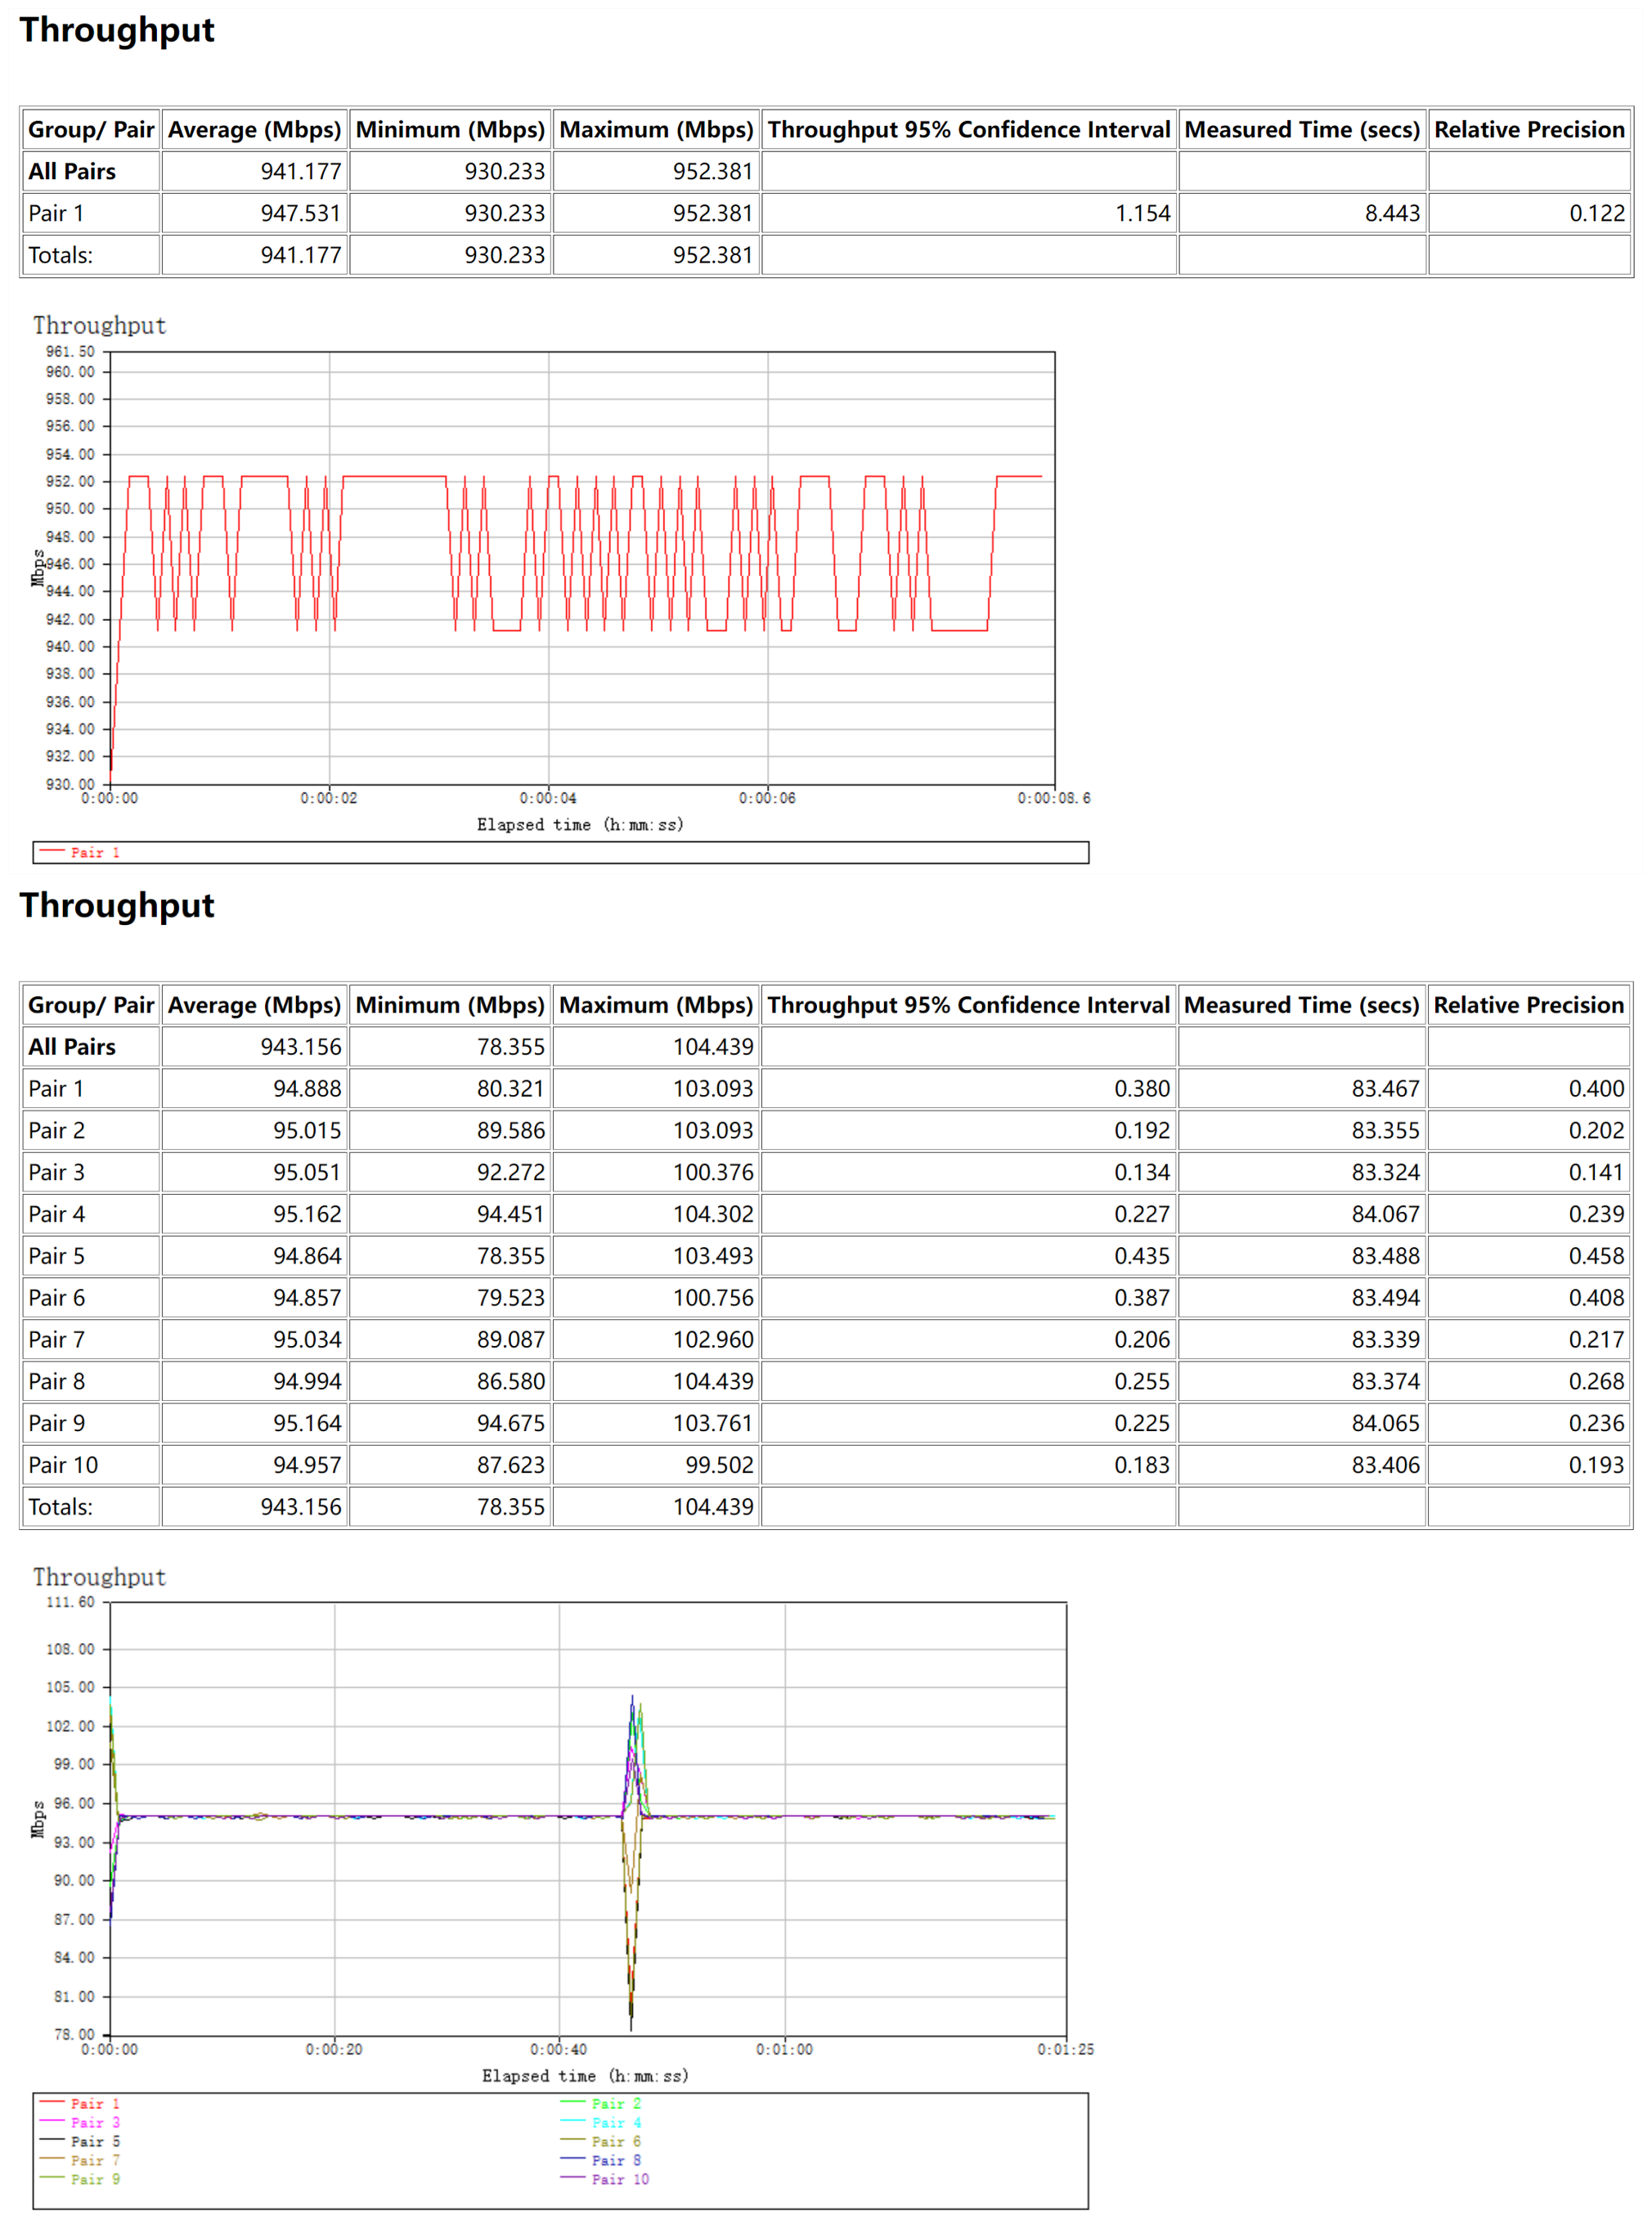The width and height of the screenshot is (1652, 2226).
Task: Click the Relative Precision header in second table
Action: pyautogui.click(x=1528, y=1005)
